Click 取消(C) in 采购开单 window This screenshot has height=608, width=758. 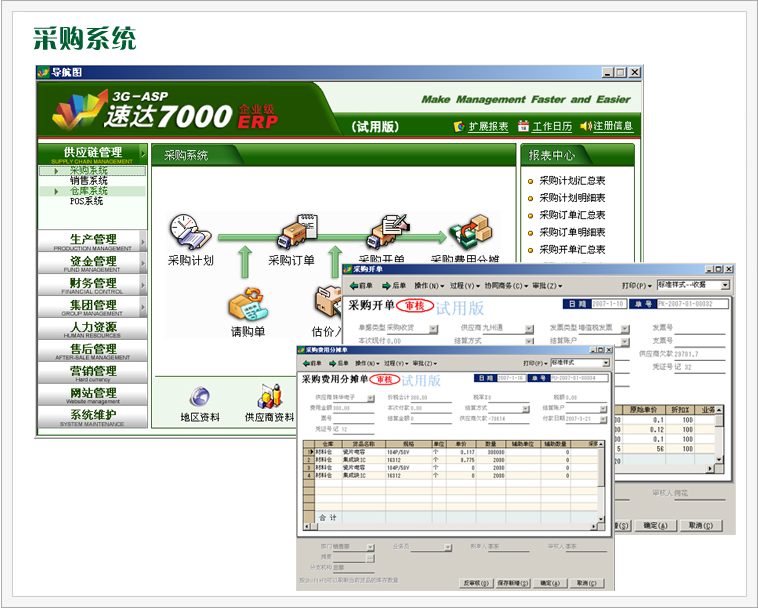701,525
